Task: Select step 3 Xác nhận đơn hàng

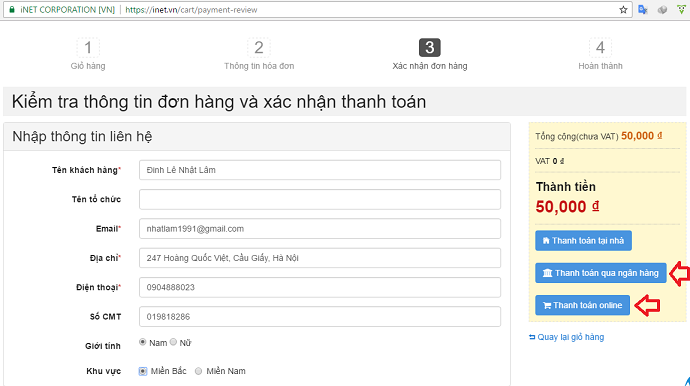Action: click(429, 54)
